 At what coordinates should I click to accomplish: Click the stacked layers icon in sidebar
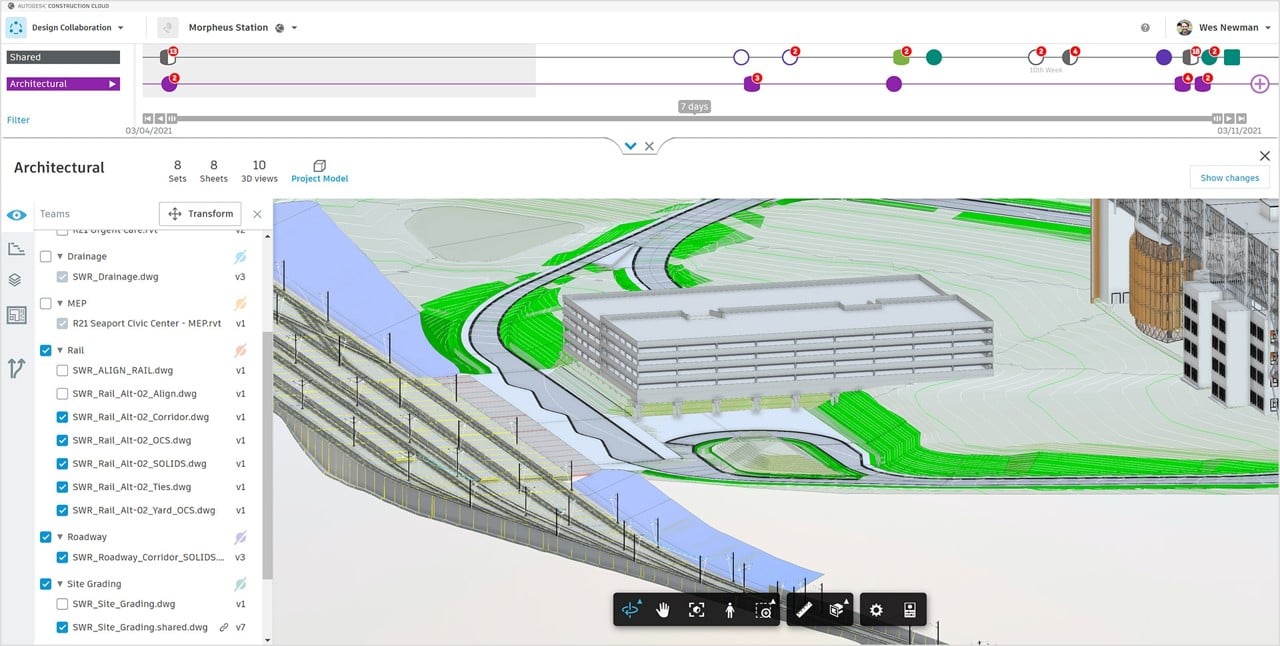point(16,280)
